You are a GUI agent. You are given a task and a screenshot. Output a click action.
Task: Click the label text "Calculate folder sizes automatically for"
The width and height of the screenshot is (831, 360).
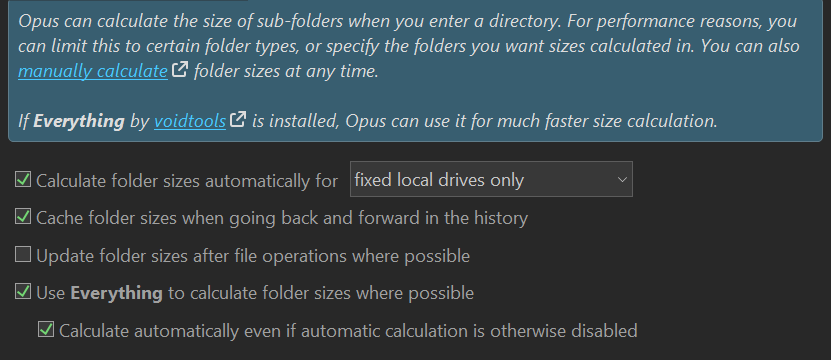[187, 181]
